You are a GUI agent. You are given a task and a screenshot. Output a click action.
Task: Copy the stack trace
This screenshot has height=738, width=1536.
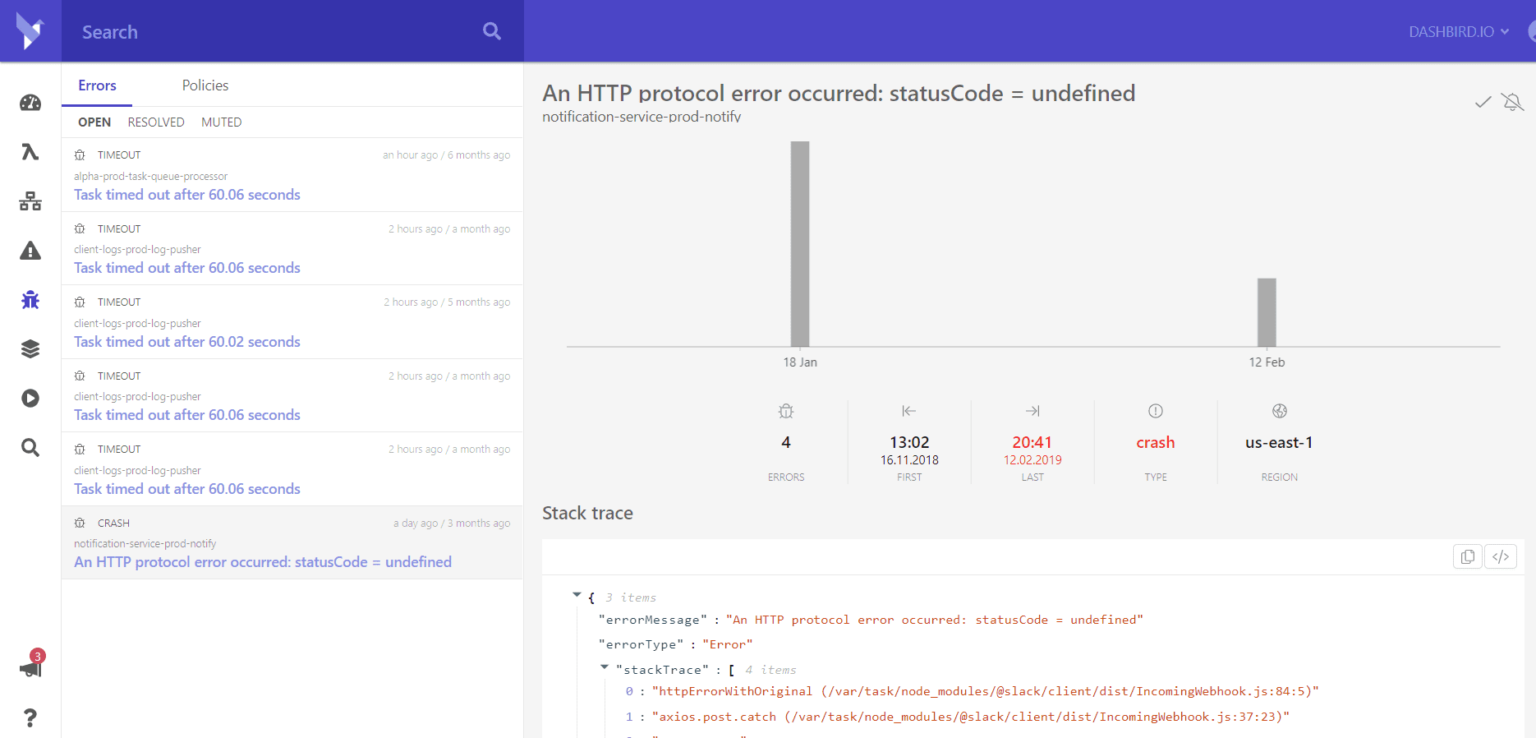(1467, 556)
